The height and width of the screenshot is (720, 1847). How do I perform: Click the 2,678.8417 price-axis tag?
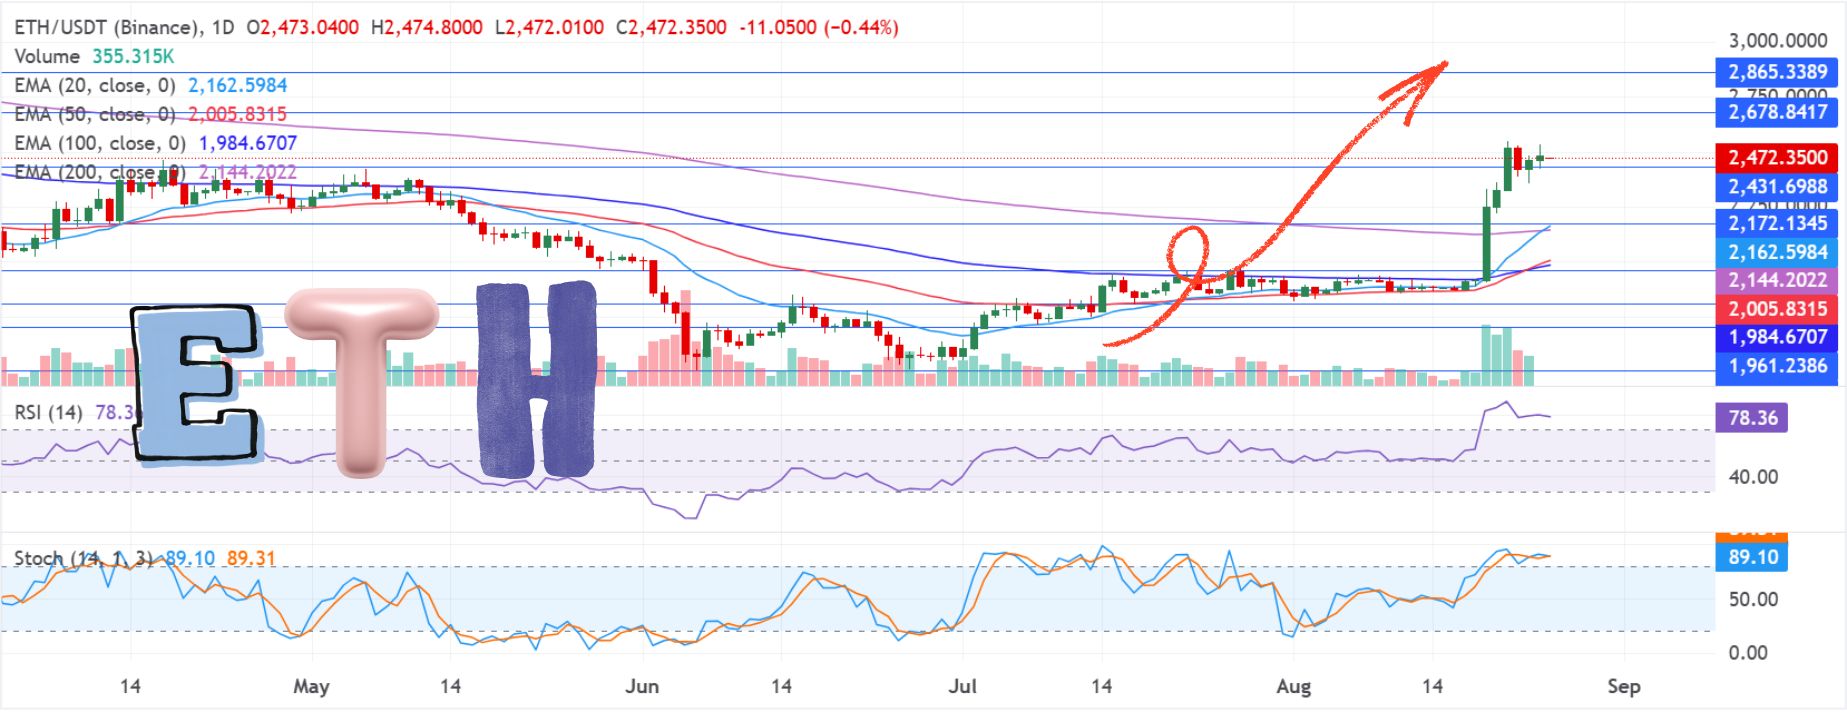1777,112
